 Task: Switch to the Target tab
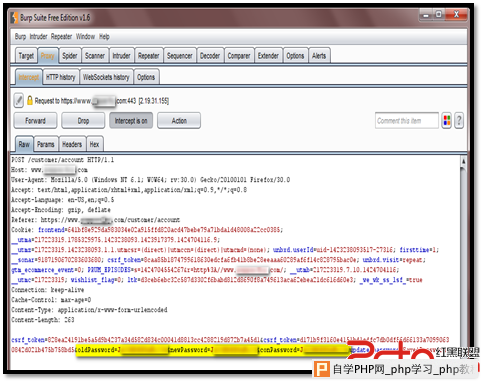pyautogui.click(x=26, y=56)
